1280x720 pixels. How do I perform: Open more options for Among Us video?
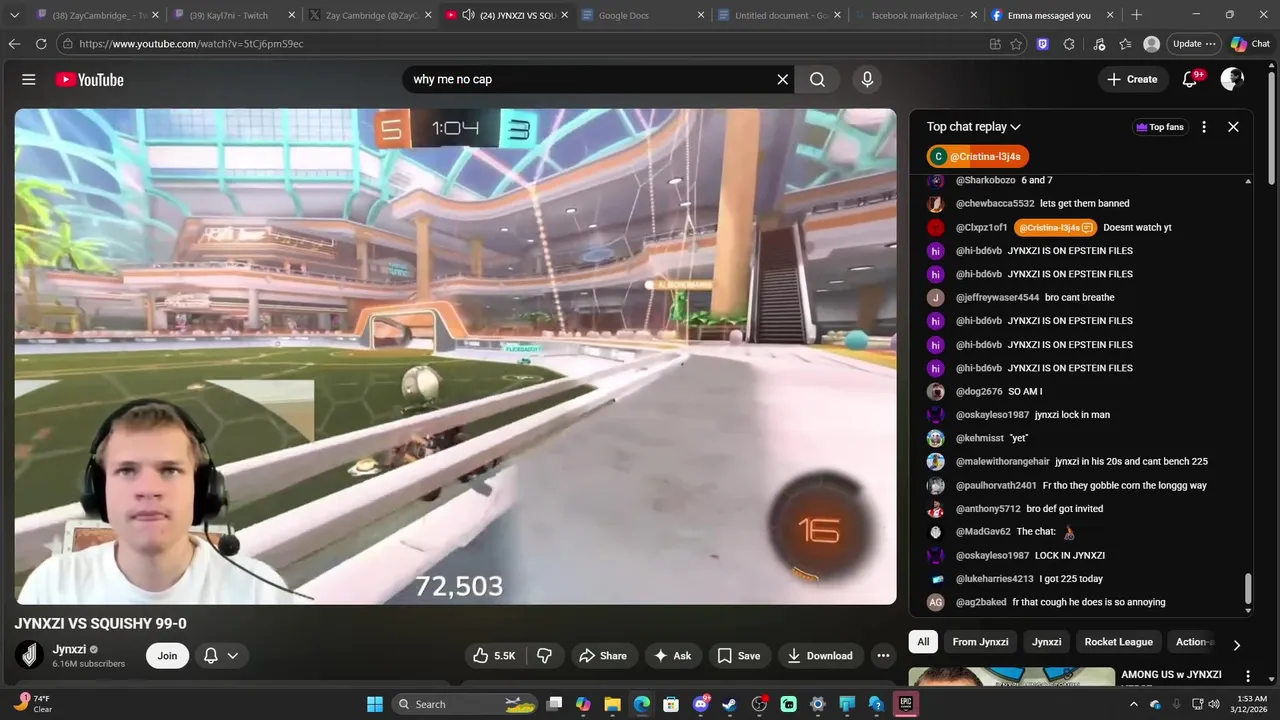pyautogui.click(x=1247, y=676)
